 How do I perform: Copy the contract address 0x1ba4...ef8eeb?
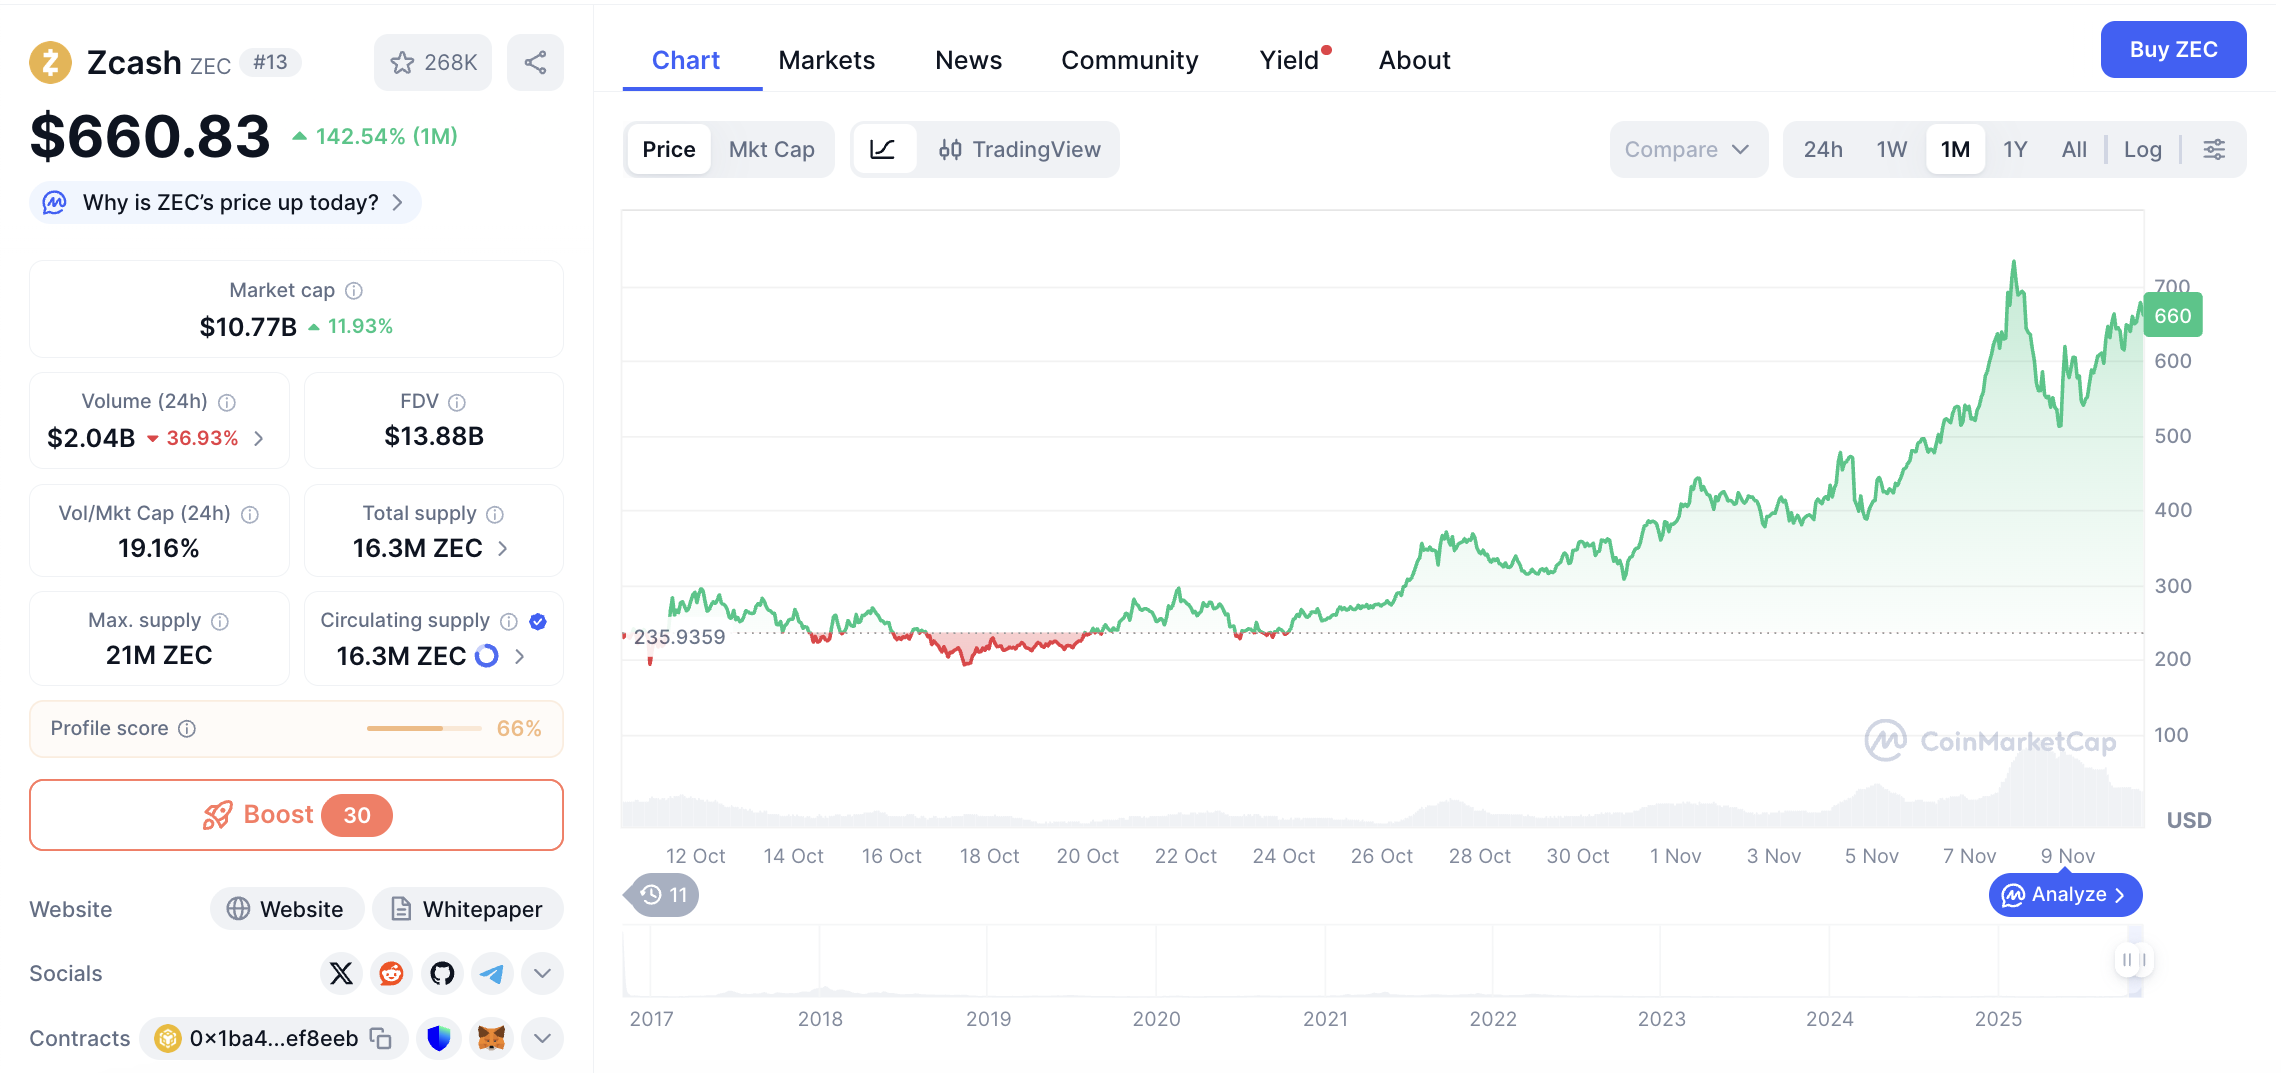381,1038
